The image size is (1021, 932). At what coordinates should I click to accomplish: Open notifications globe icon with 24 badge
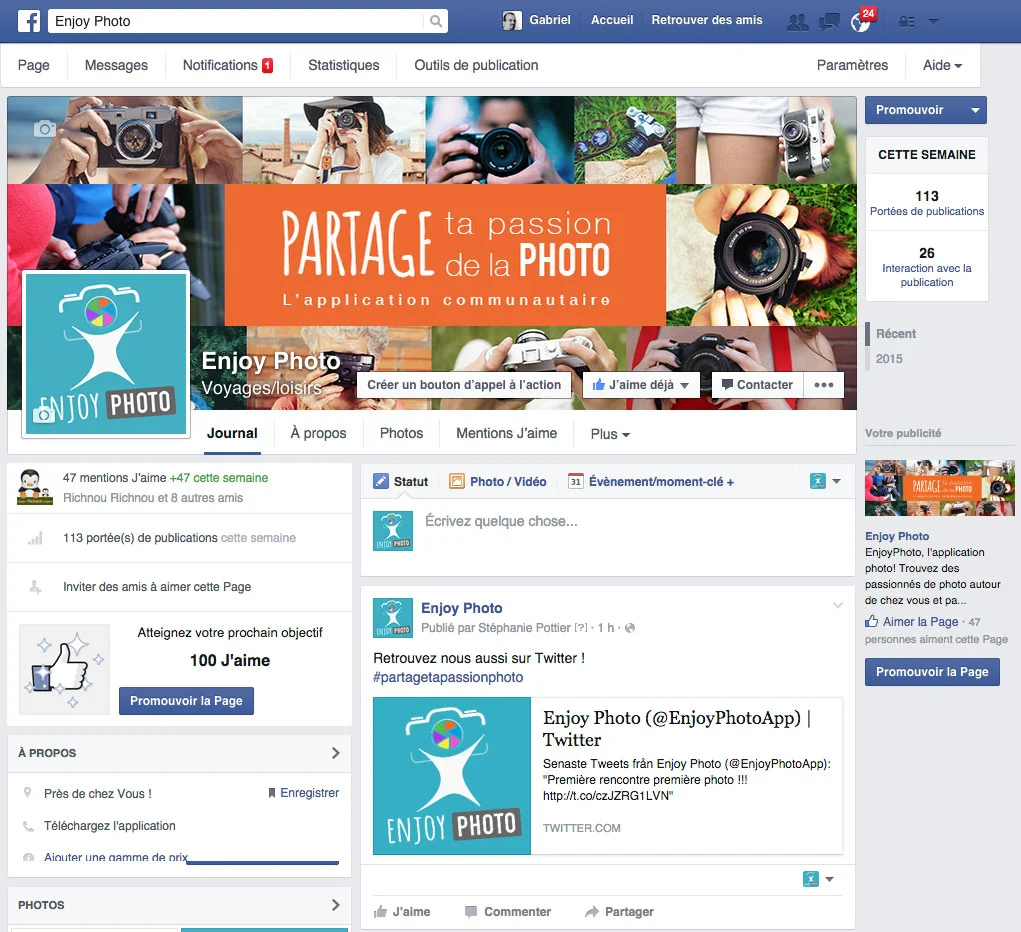[x=860, y=21]
